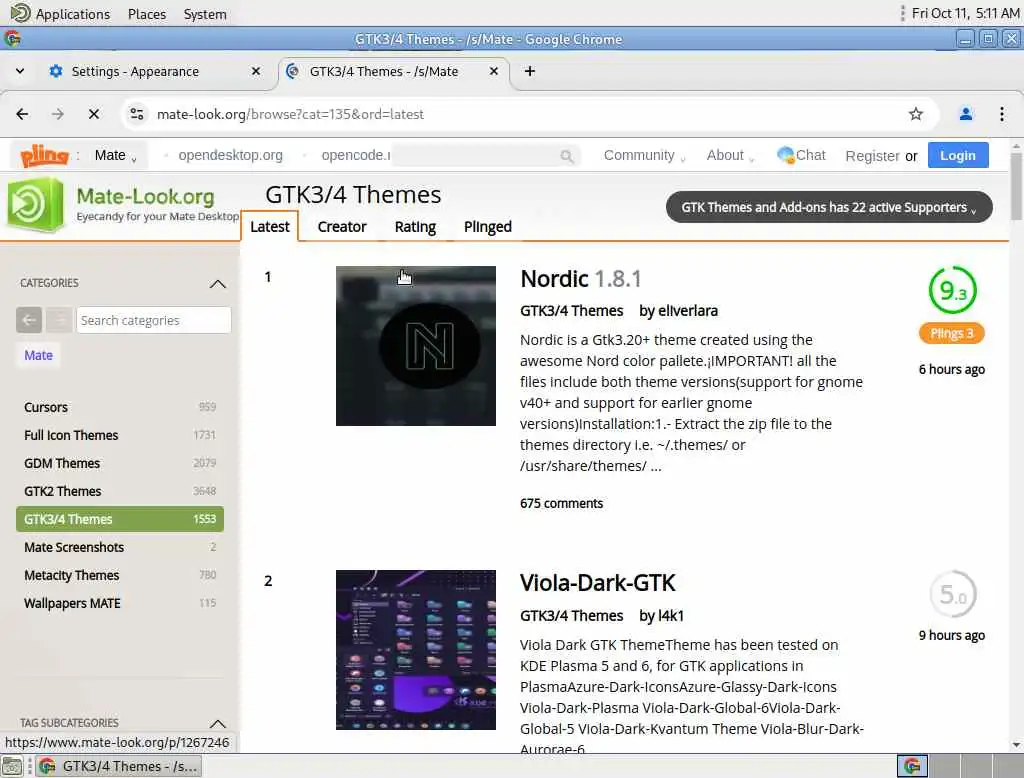Open the Nordic 1.8.1 title link
Screen dimensions: 1024x778
(x=581, y=279)
